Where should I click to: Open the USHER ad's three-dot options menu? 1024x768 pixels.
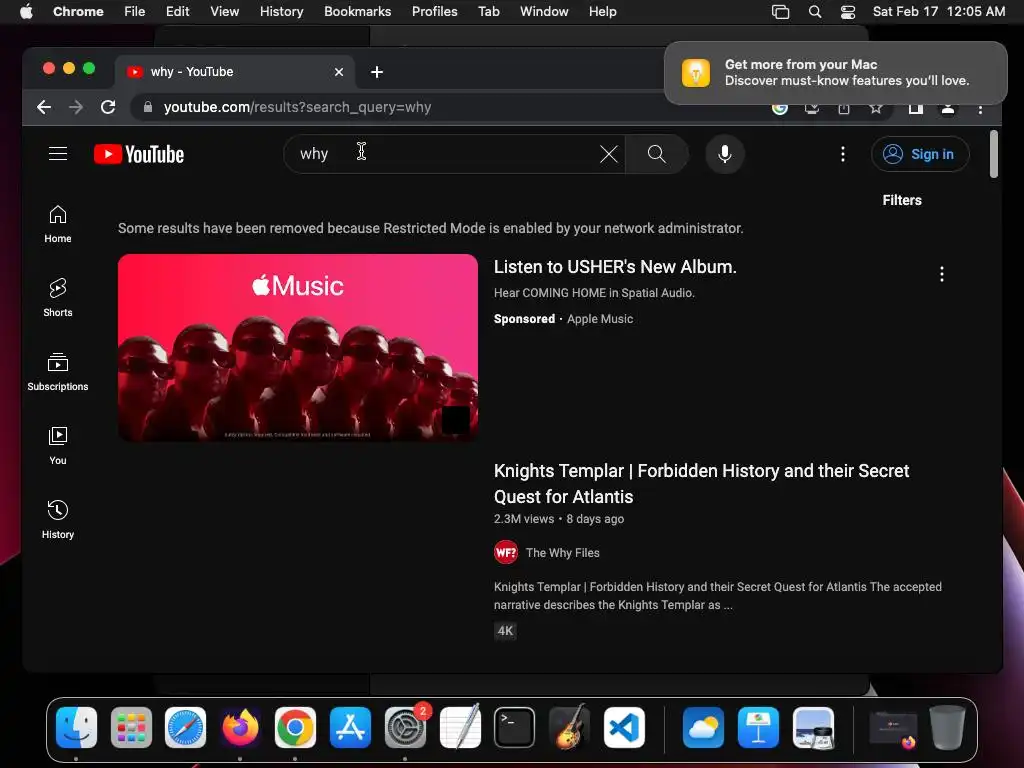(x=941, y=274)
